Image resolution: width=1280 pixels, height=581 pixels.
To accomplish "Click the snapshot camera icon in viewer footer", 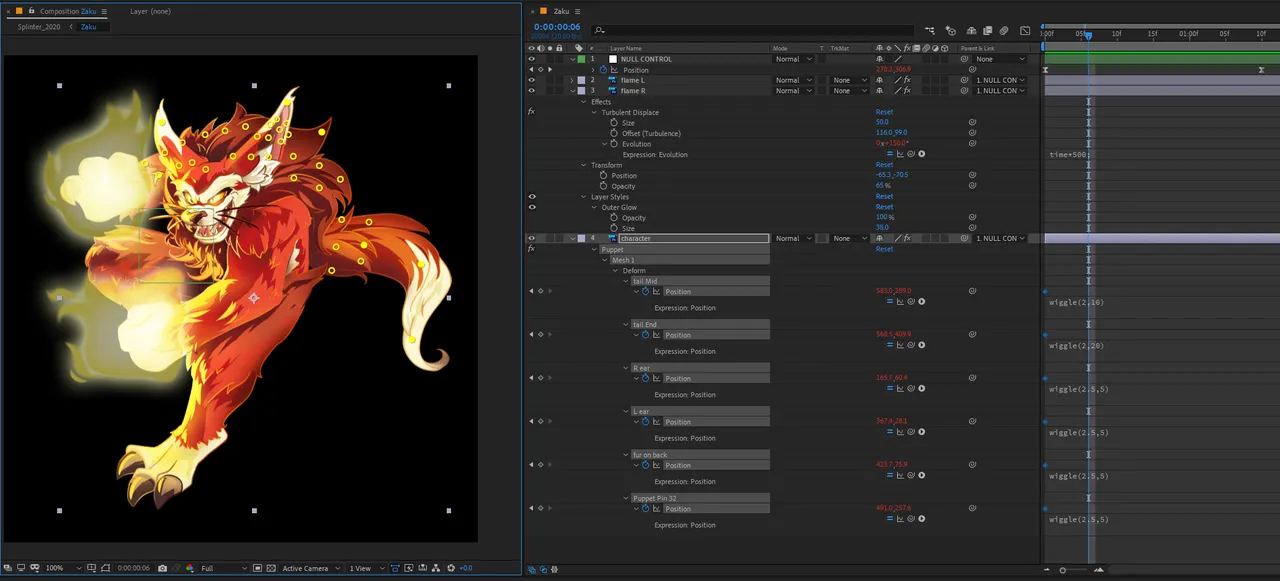I will pyautogui.click(x=163, y=568).
